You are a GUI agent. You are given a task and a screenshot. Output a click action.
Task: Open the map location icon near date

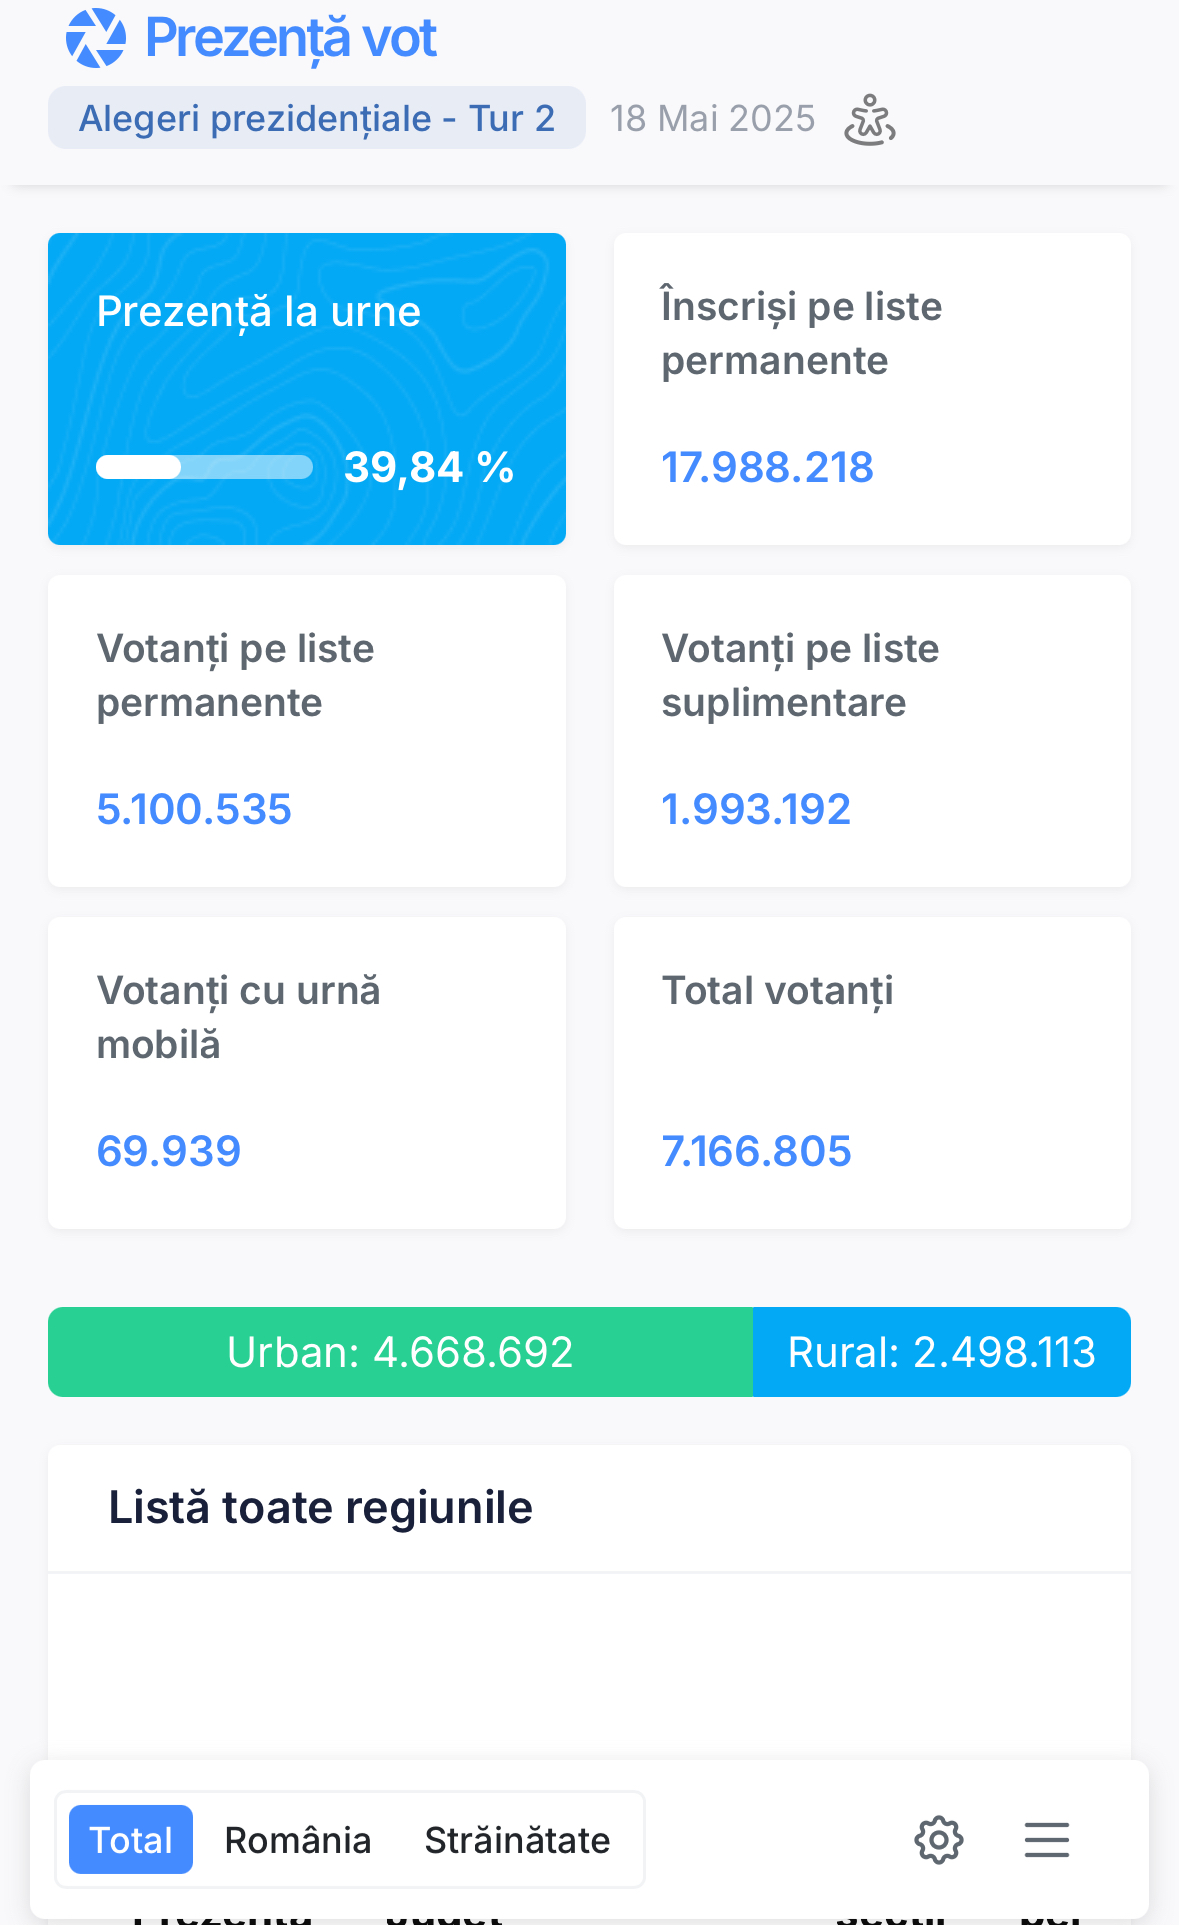click(869, 120)
